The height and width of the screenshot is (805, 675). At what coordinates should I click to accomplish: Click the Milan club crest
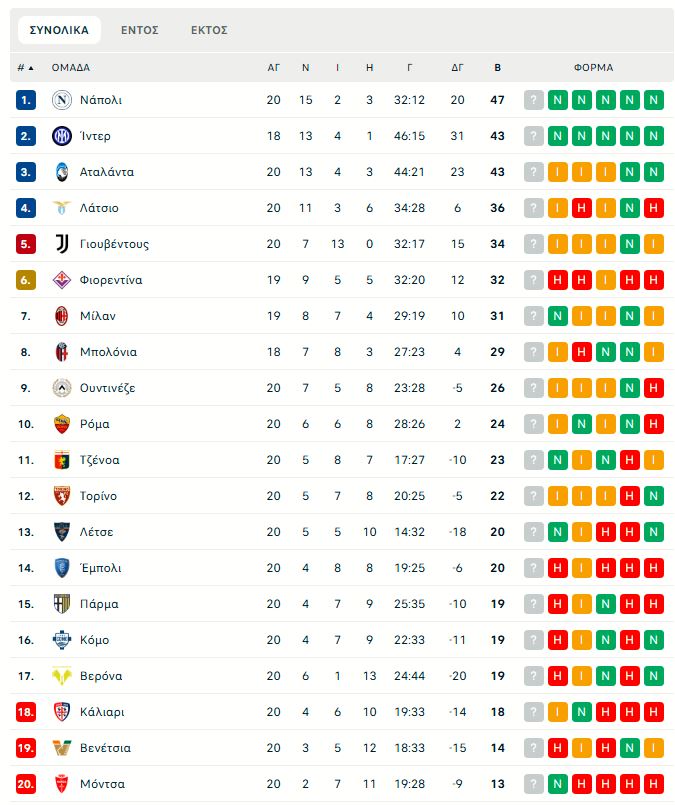pyautogui.click(x=62, y=316)
